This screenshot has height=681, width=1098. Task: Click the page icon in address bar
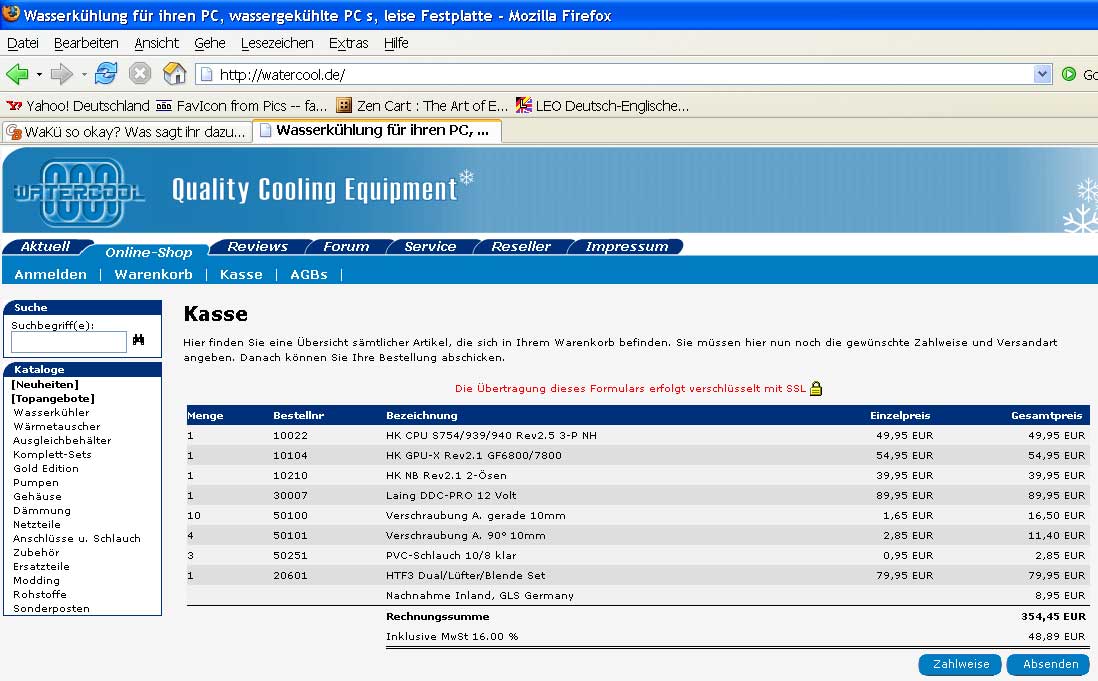(x=205, y=74)
